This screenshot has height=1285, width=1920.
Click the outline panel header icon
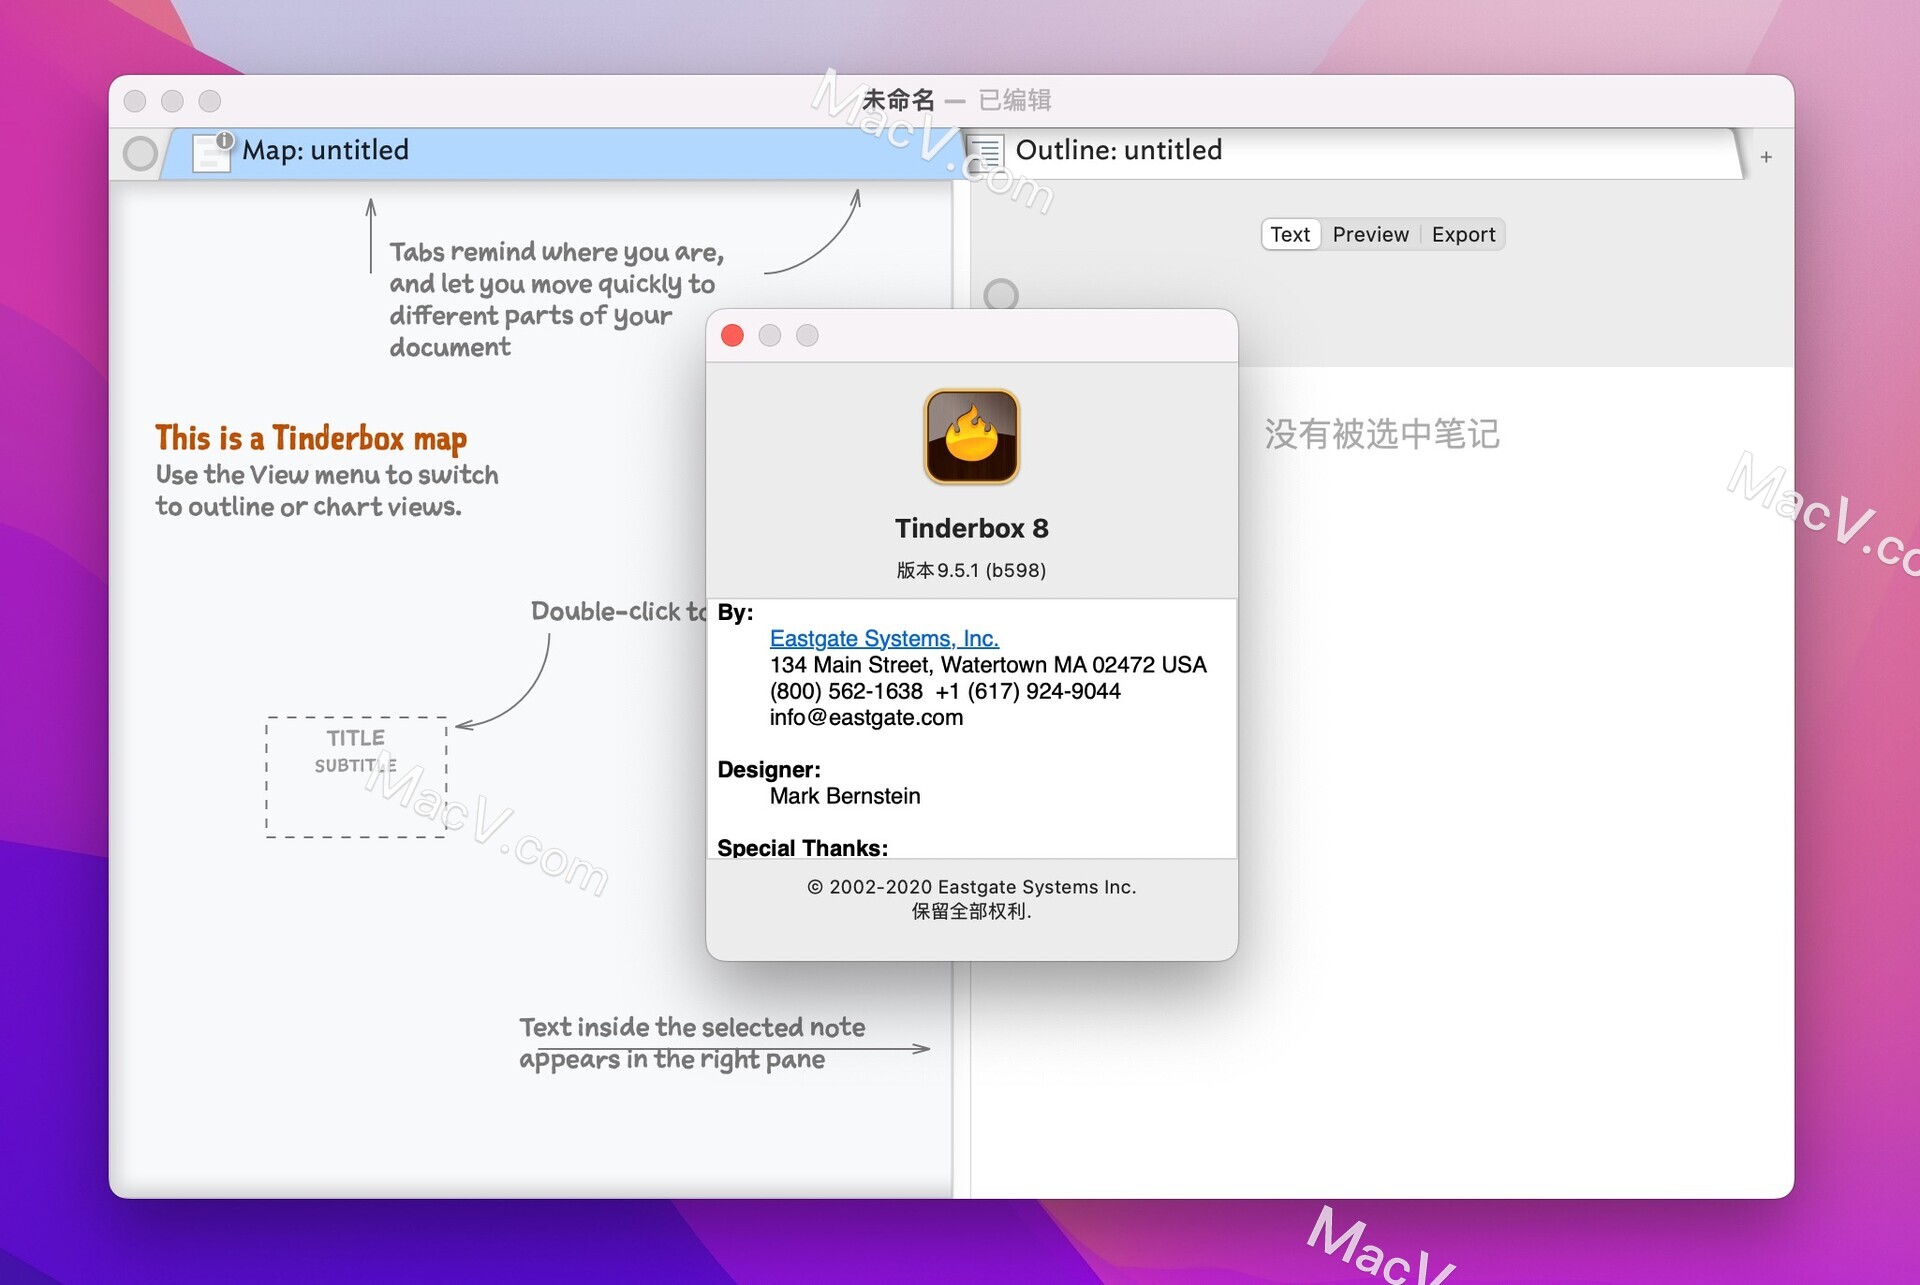pos(992,149)
